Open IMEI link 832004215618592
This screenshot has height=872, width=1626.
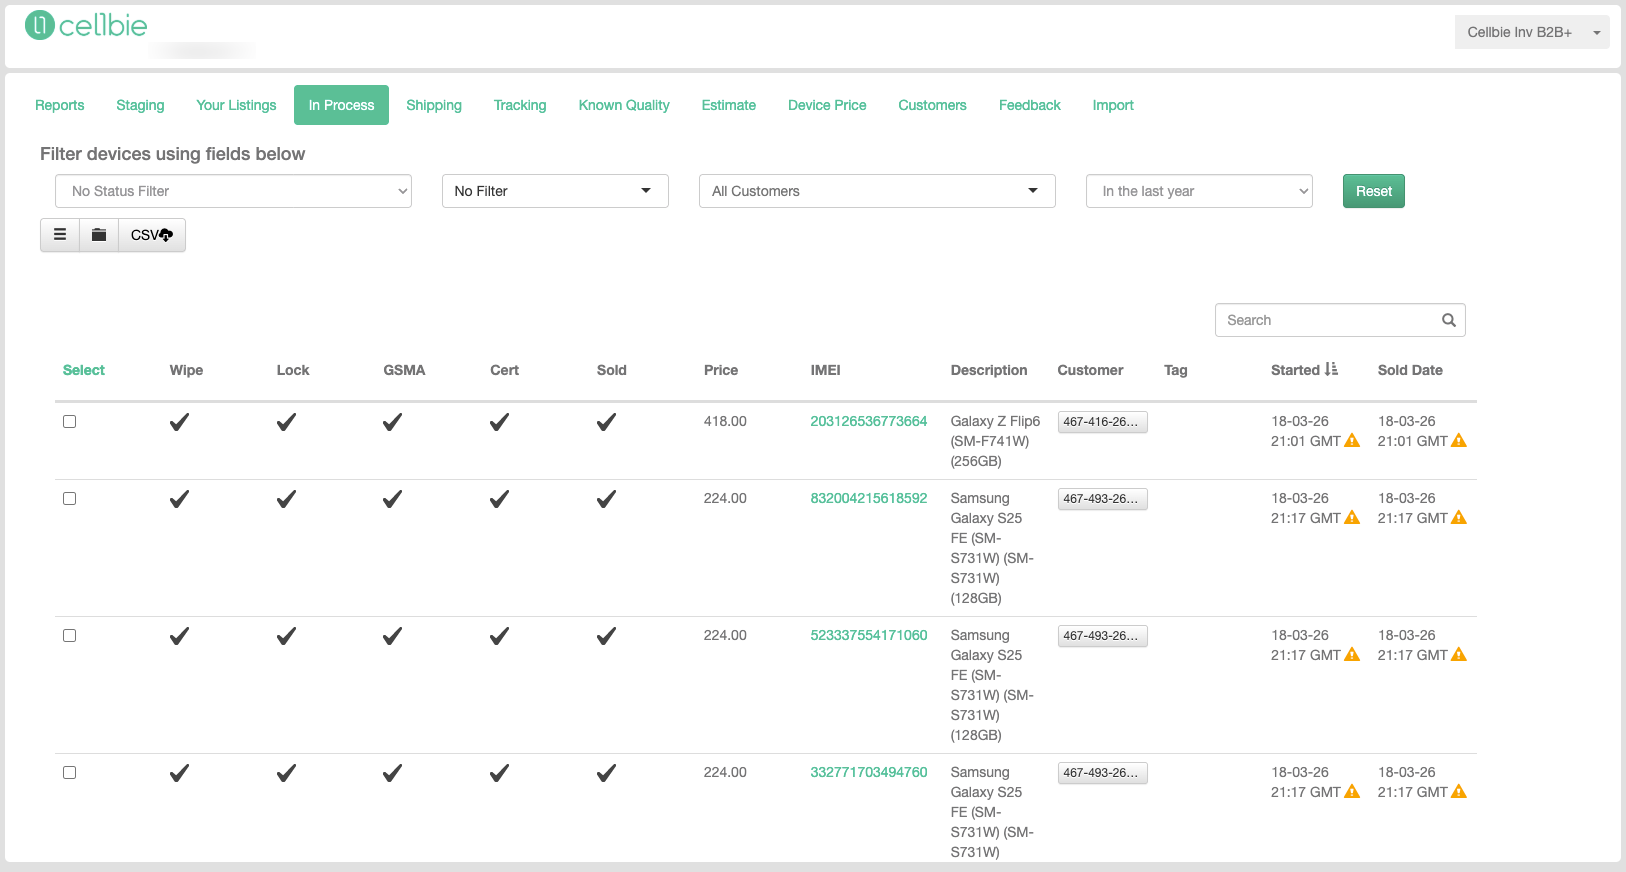pos(869,498)
